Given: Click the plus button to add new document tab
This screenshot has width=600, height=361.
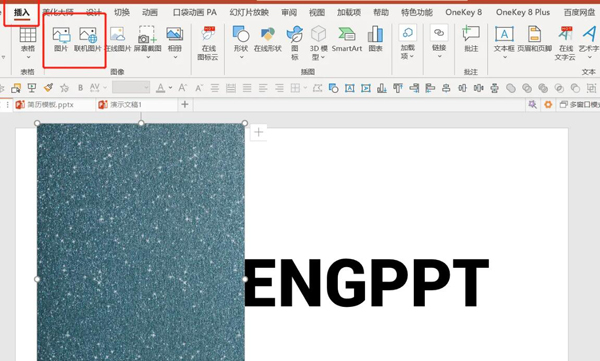Looking at the screenshot, I should pos(185,105).
